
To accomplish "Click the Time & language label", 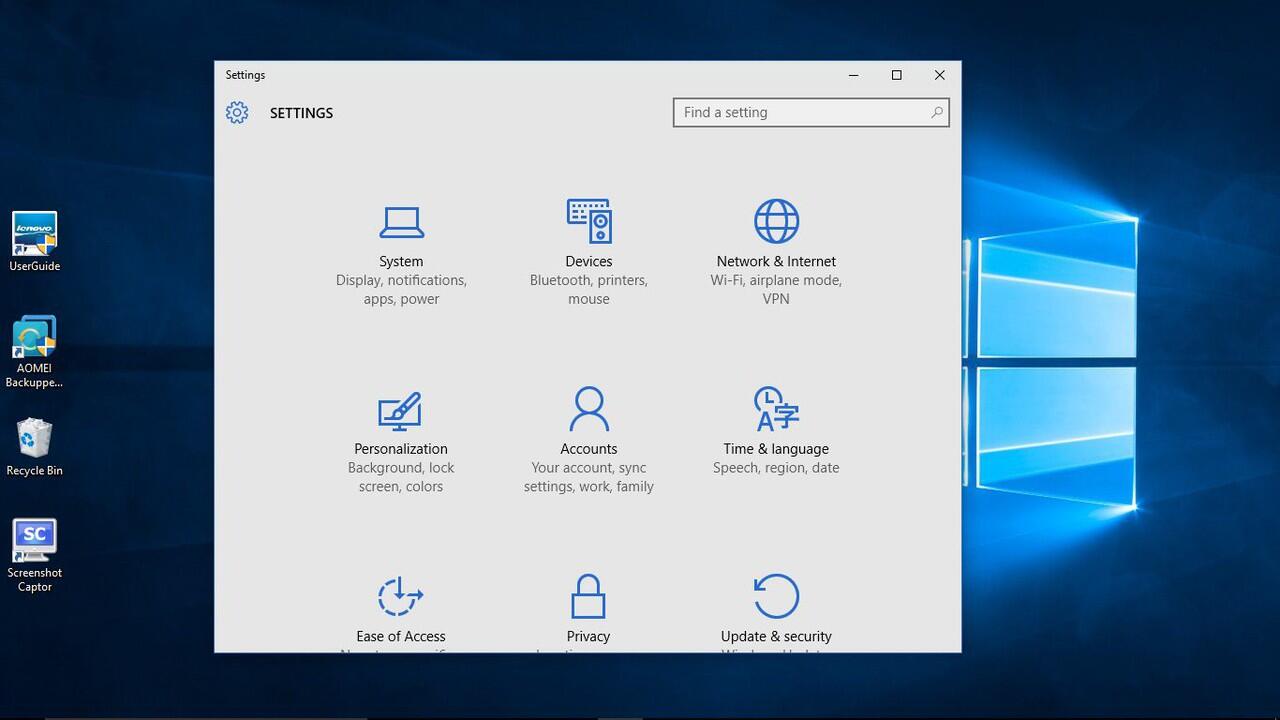I will click(776, 449).
